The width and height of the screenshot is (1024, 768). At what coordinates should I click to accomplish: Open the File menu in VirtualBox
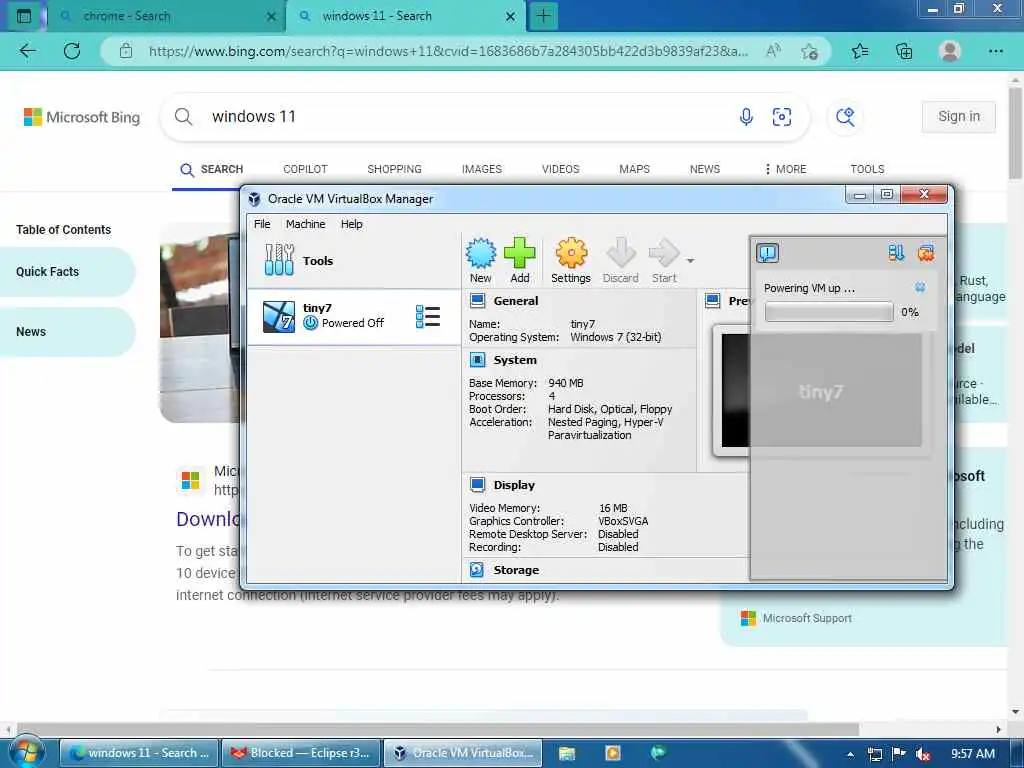[x=262, y=224]
